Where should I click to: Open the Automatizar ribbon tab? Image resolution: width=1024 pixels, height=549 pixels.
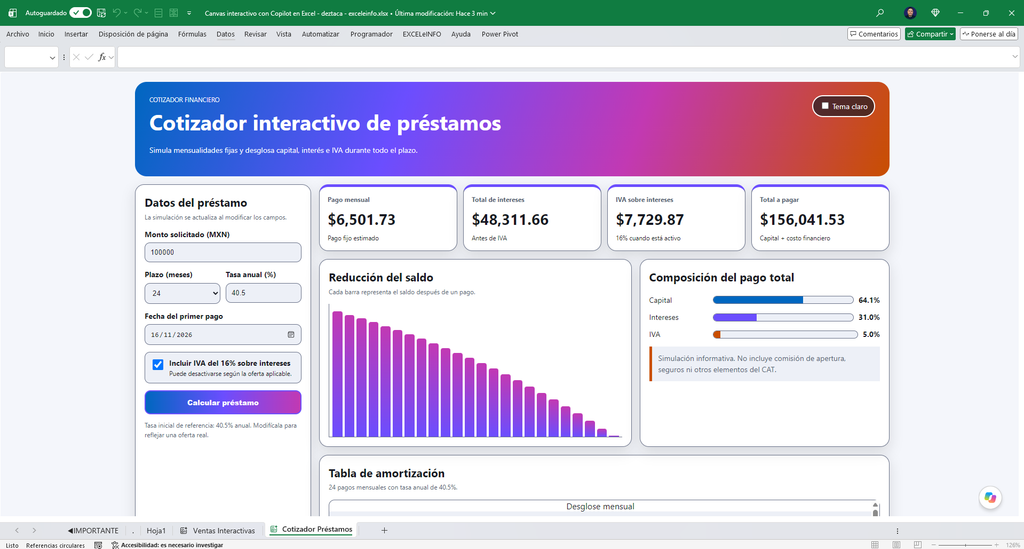(321, 34)
